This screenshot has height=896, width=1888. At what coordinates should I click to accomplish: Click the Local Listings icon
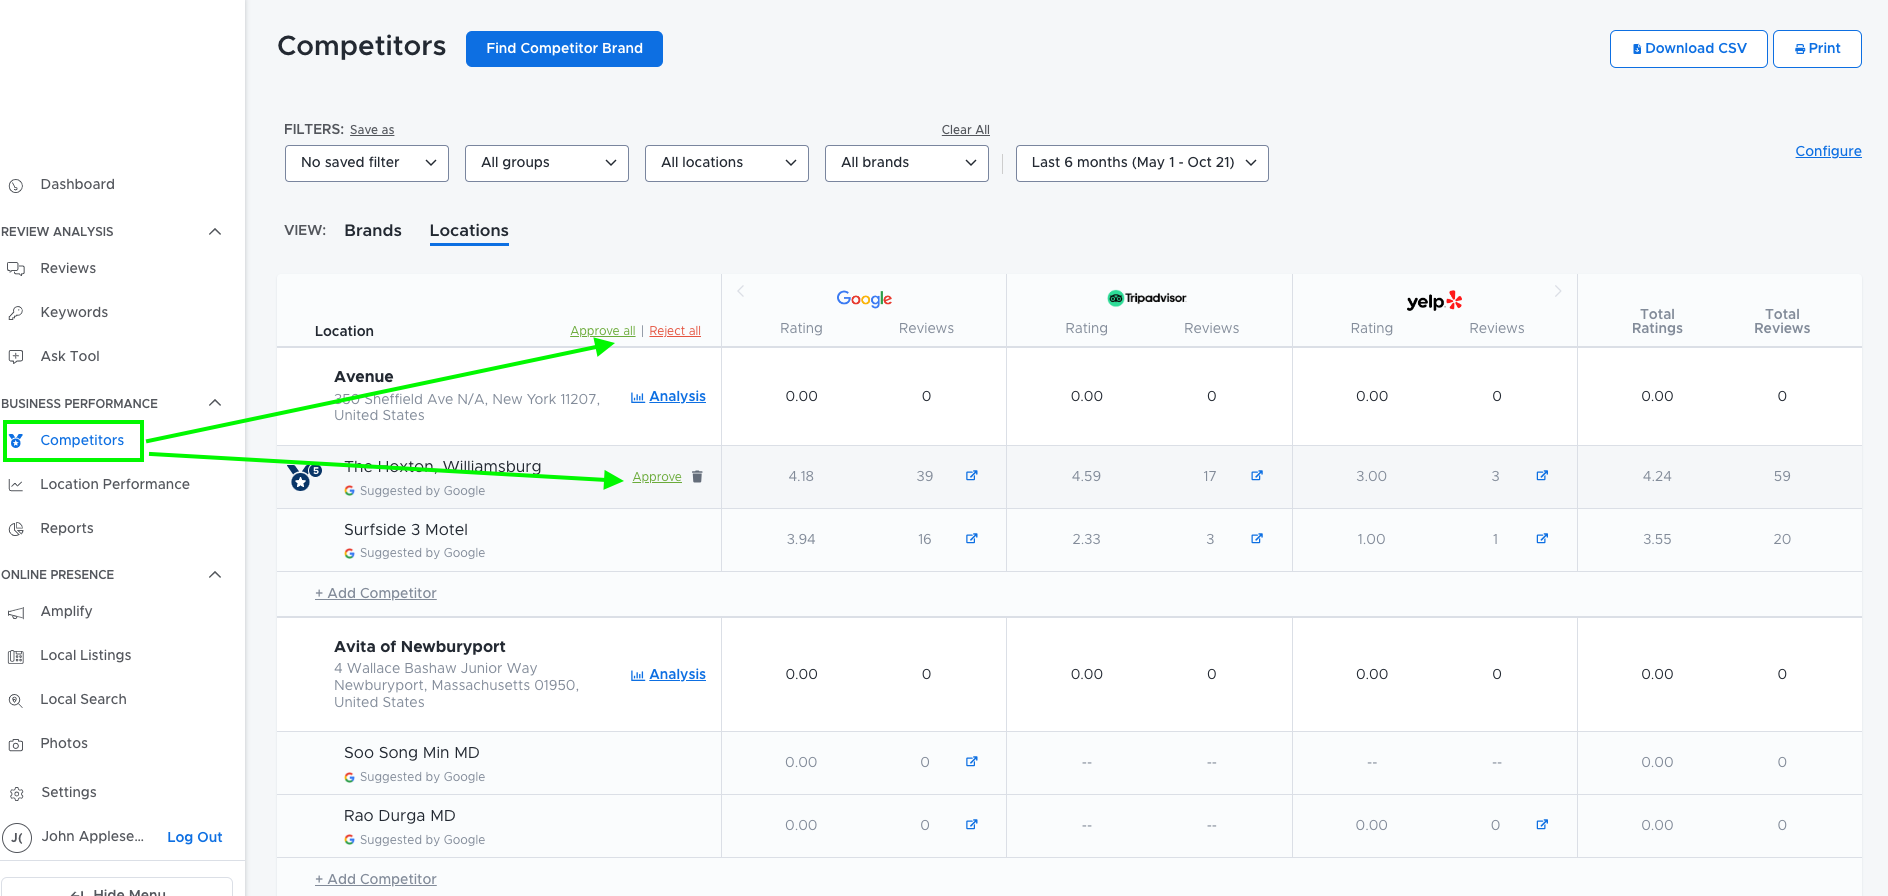pos(16,656)
